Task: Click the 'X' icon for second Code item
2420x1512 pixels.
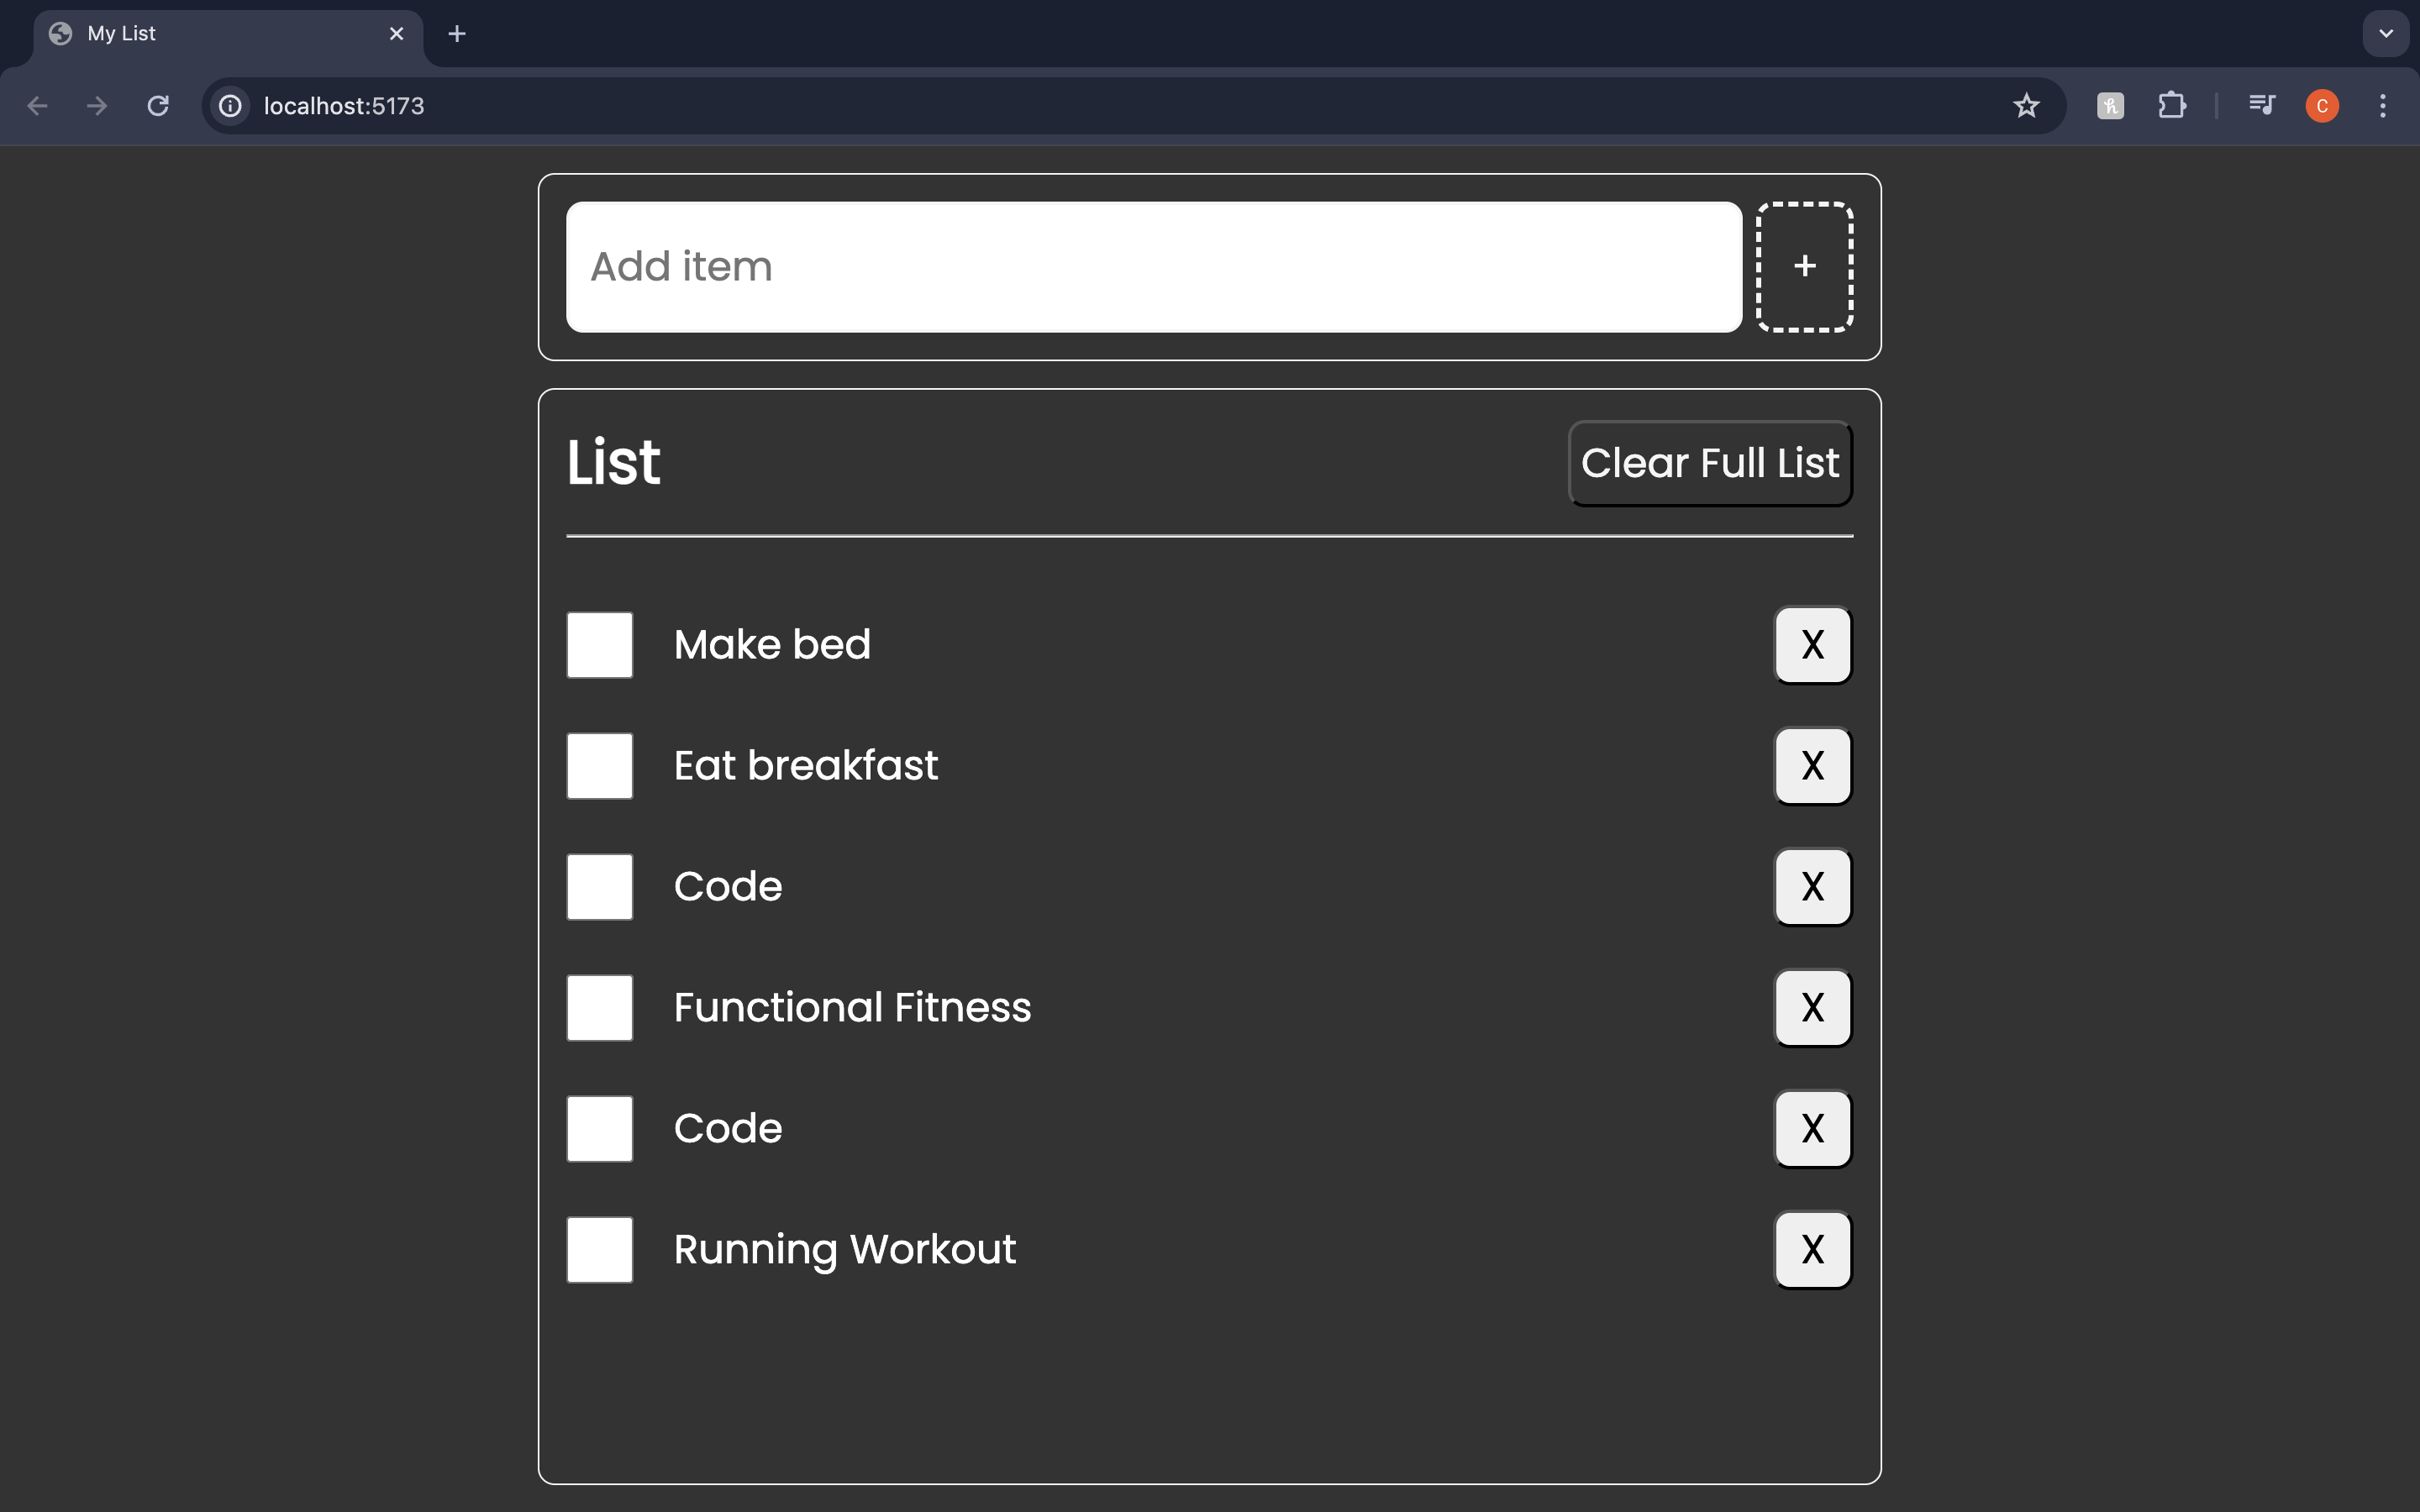Action: [x=1812, y=1129]
